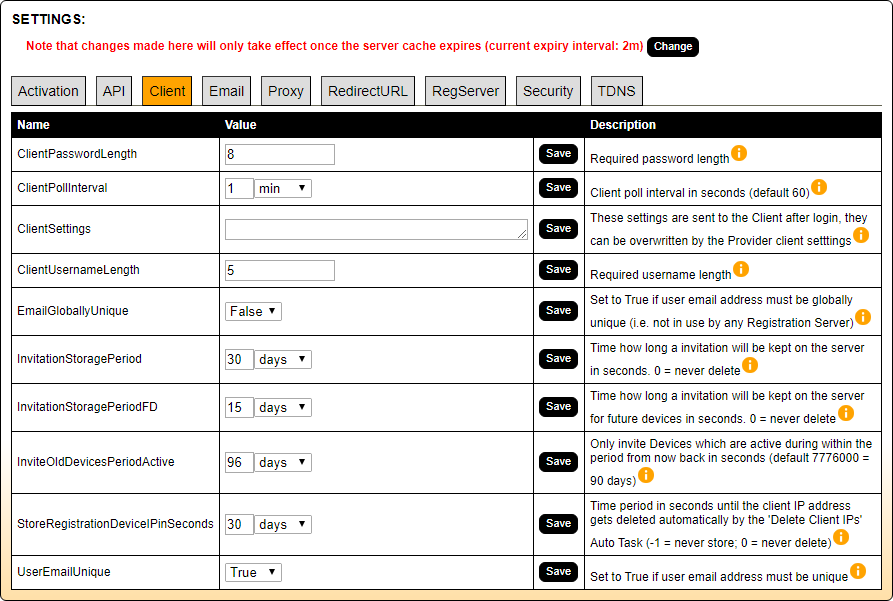Open info icon for InviteOldDevicesPeriodActive row

tap(646, 475)
